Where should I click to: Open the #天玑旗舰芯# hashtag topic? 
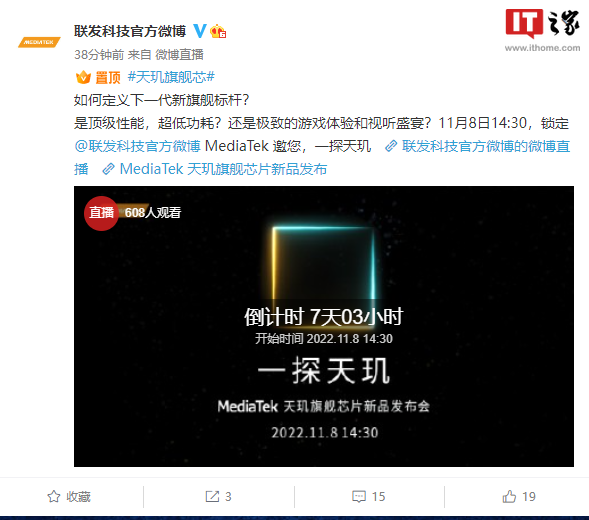point(171,77)
